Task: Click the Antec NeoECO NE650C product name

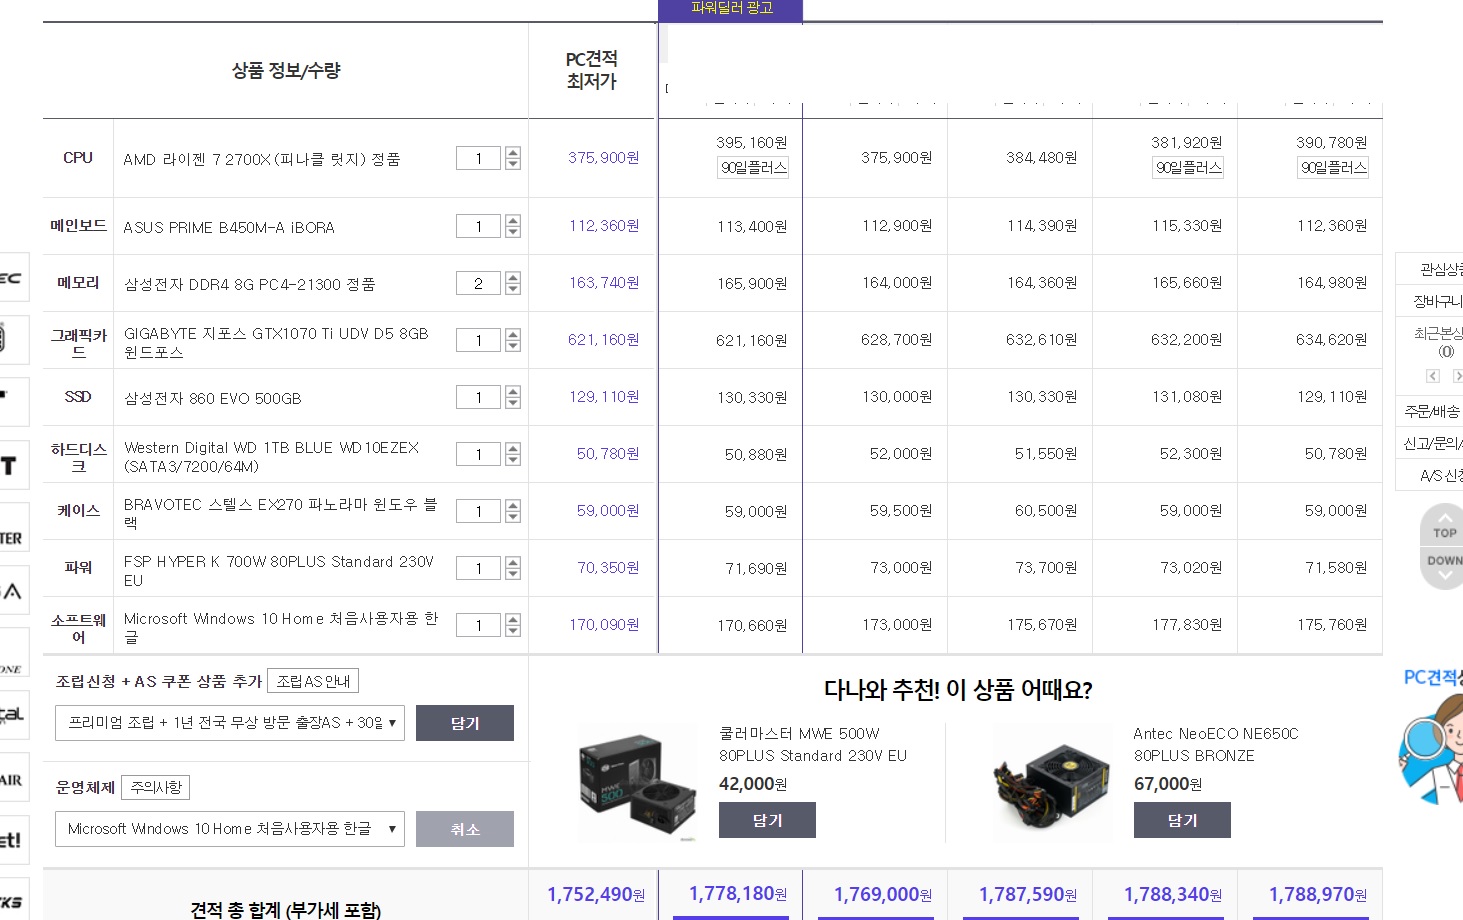Action: click(1216, 744)
